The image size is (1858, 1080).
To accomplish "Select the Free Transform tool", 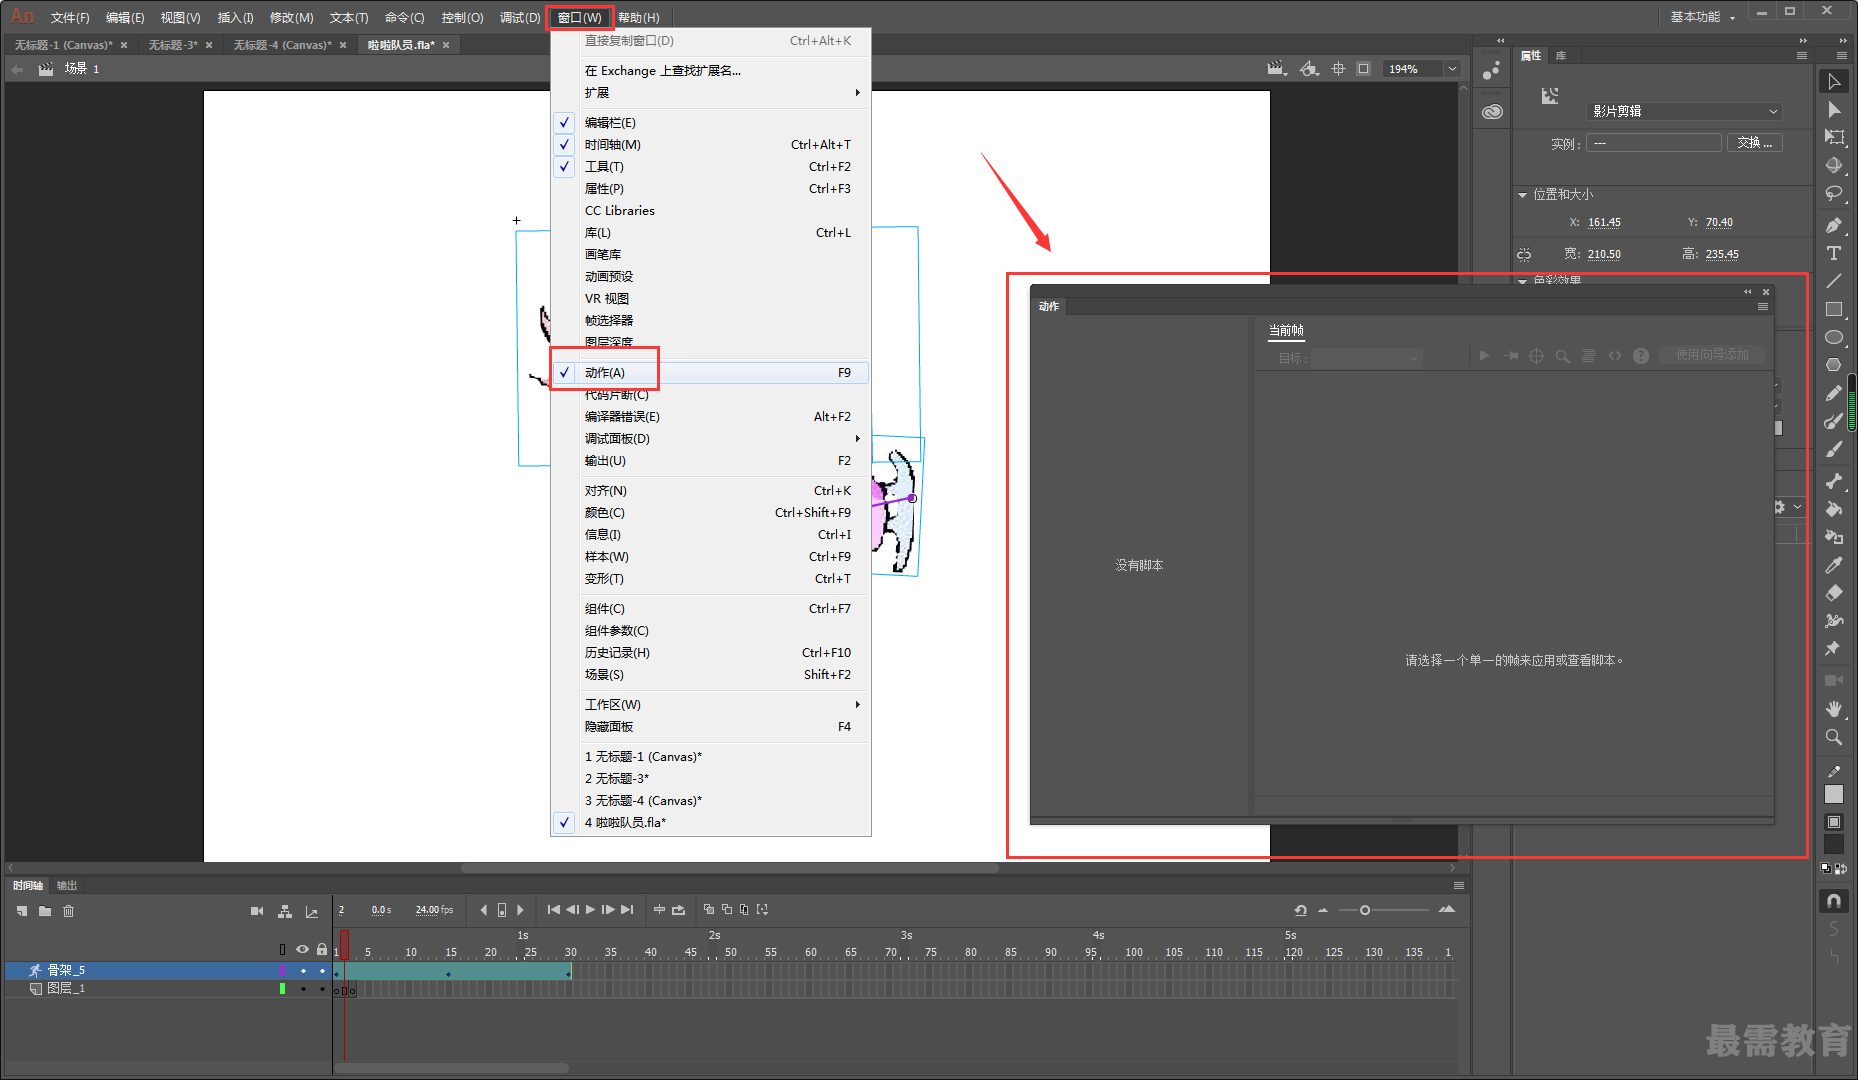I will pos(1834,138).
